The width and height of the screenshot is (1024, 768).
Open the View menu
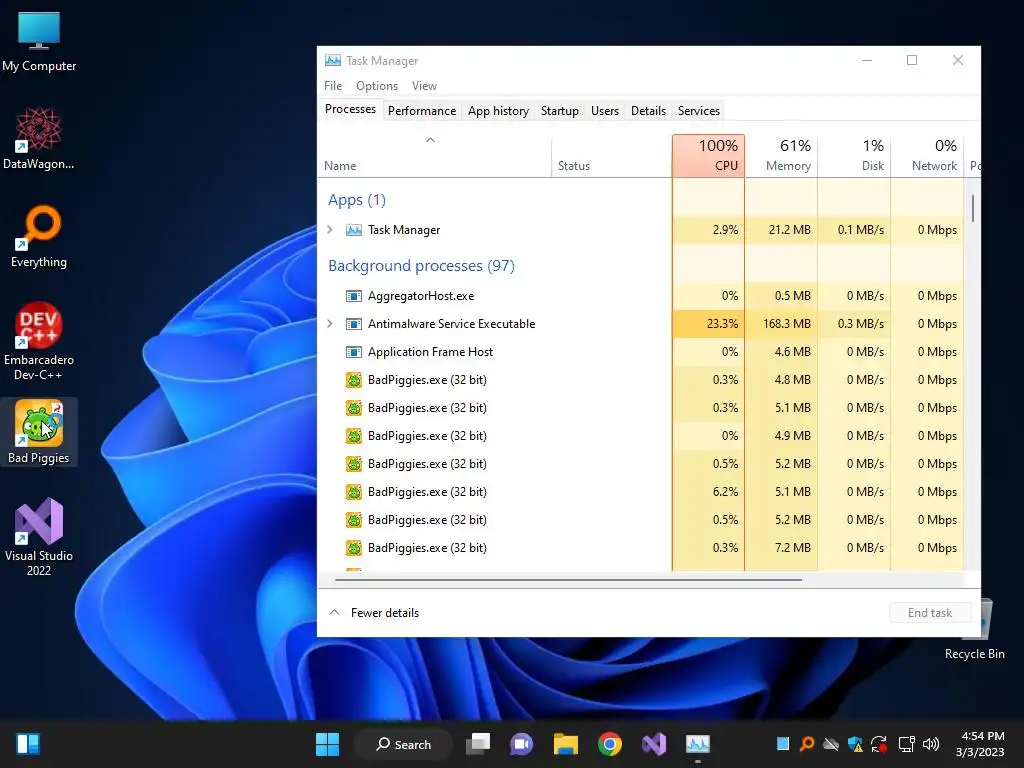[x=424, y=86]
